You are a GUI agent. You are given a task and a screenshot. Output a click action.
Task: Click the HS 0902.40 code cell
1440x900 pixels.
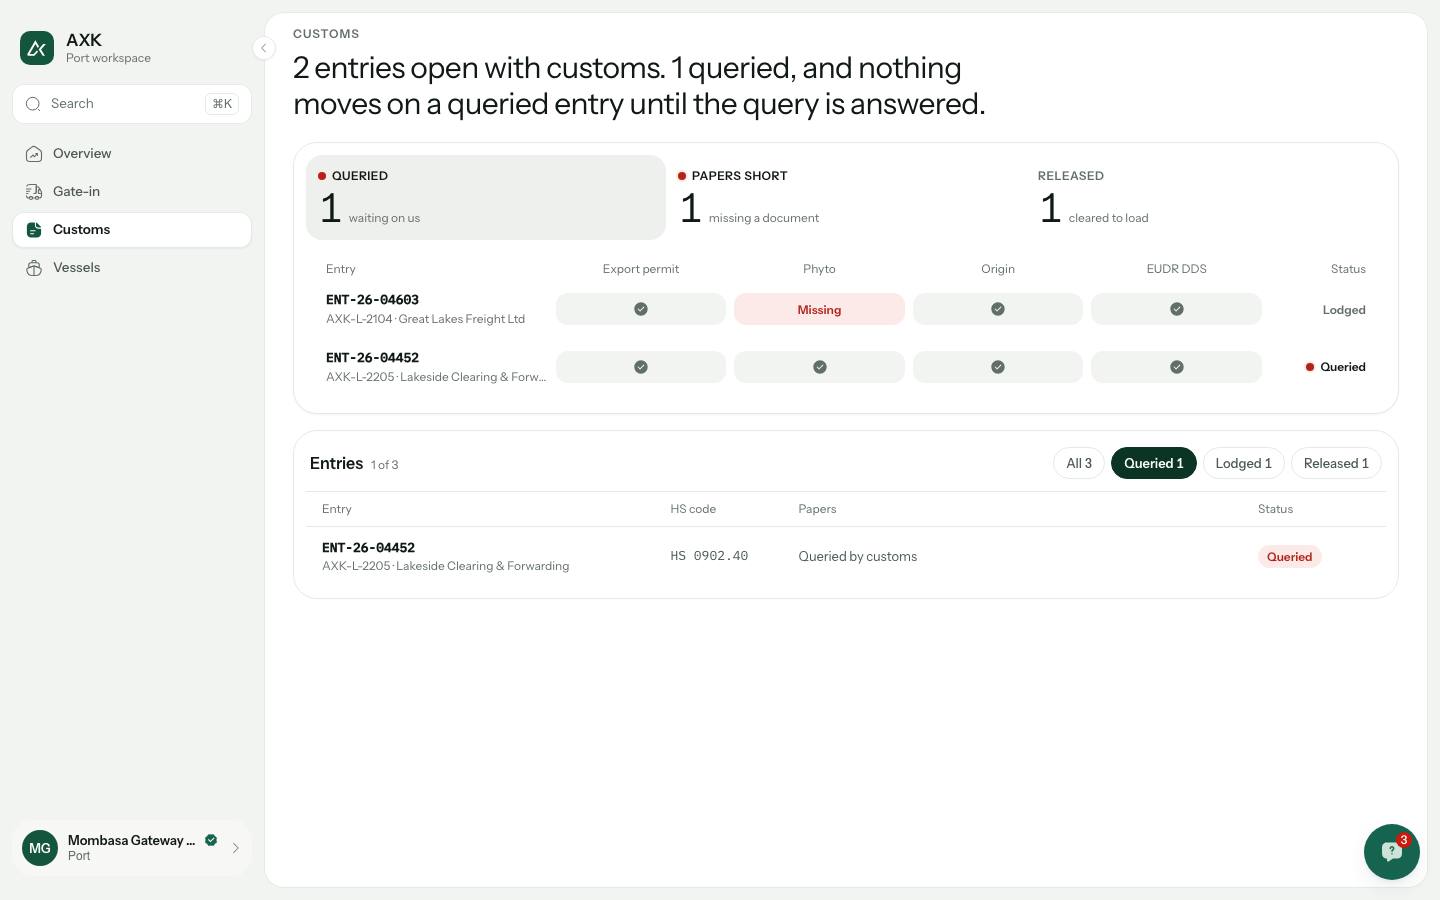(709, 556)
